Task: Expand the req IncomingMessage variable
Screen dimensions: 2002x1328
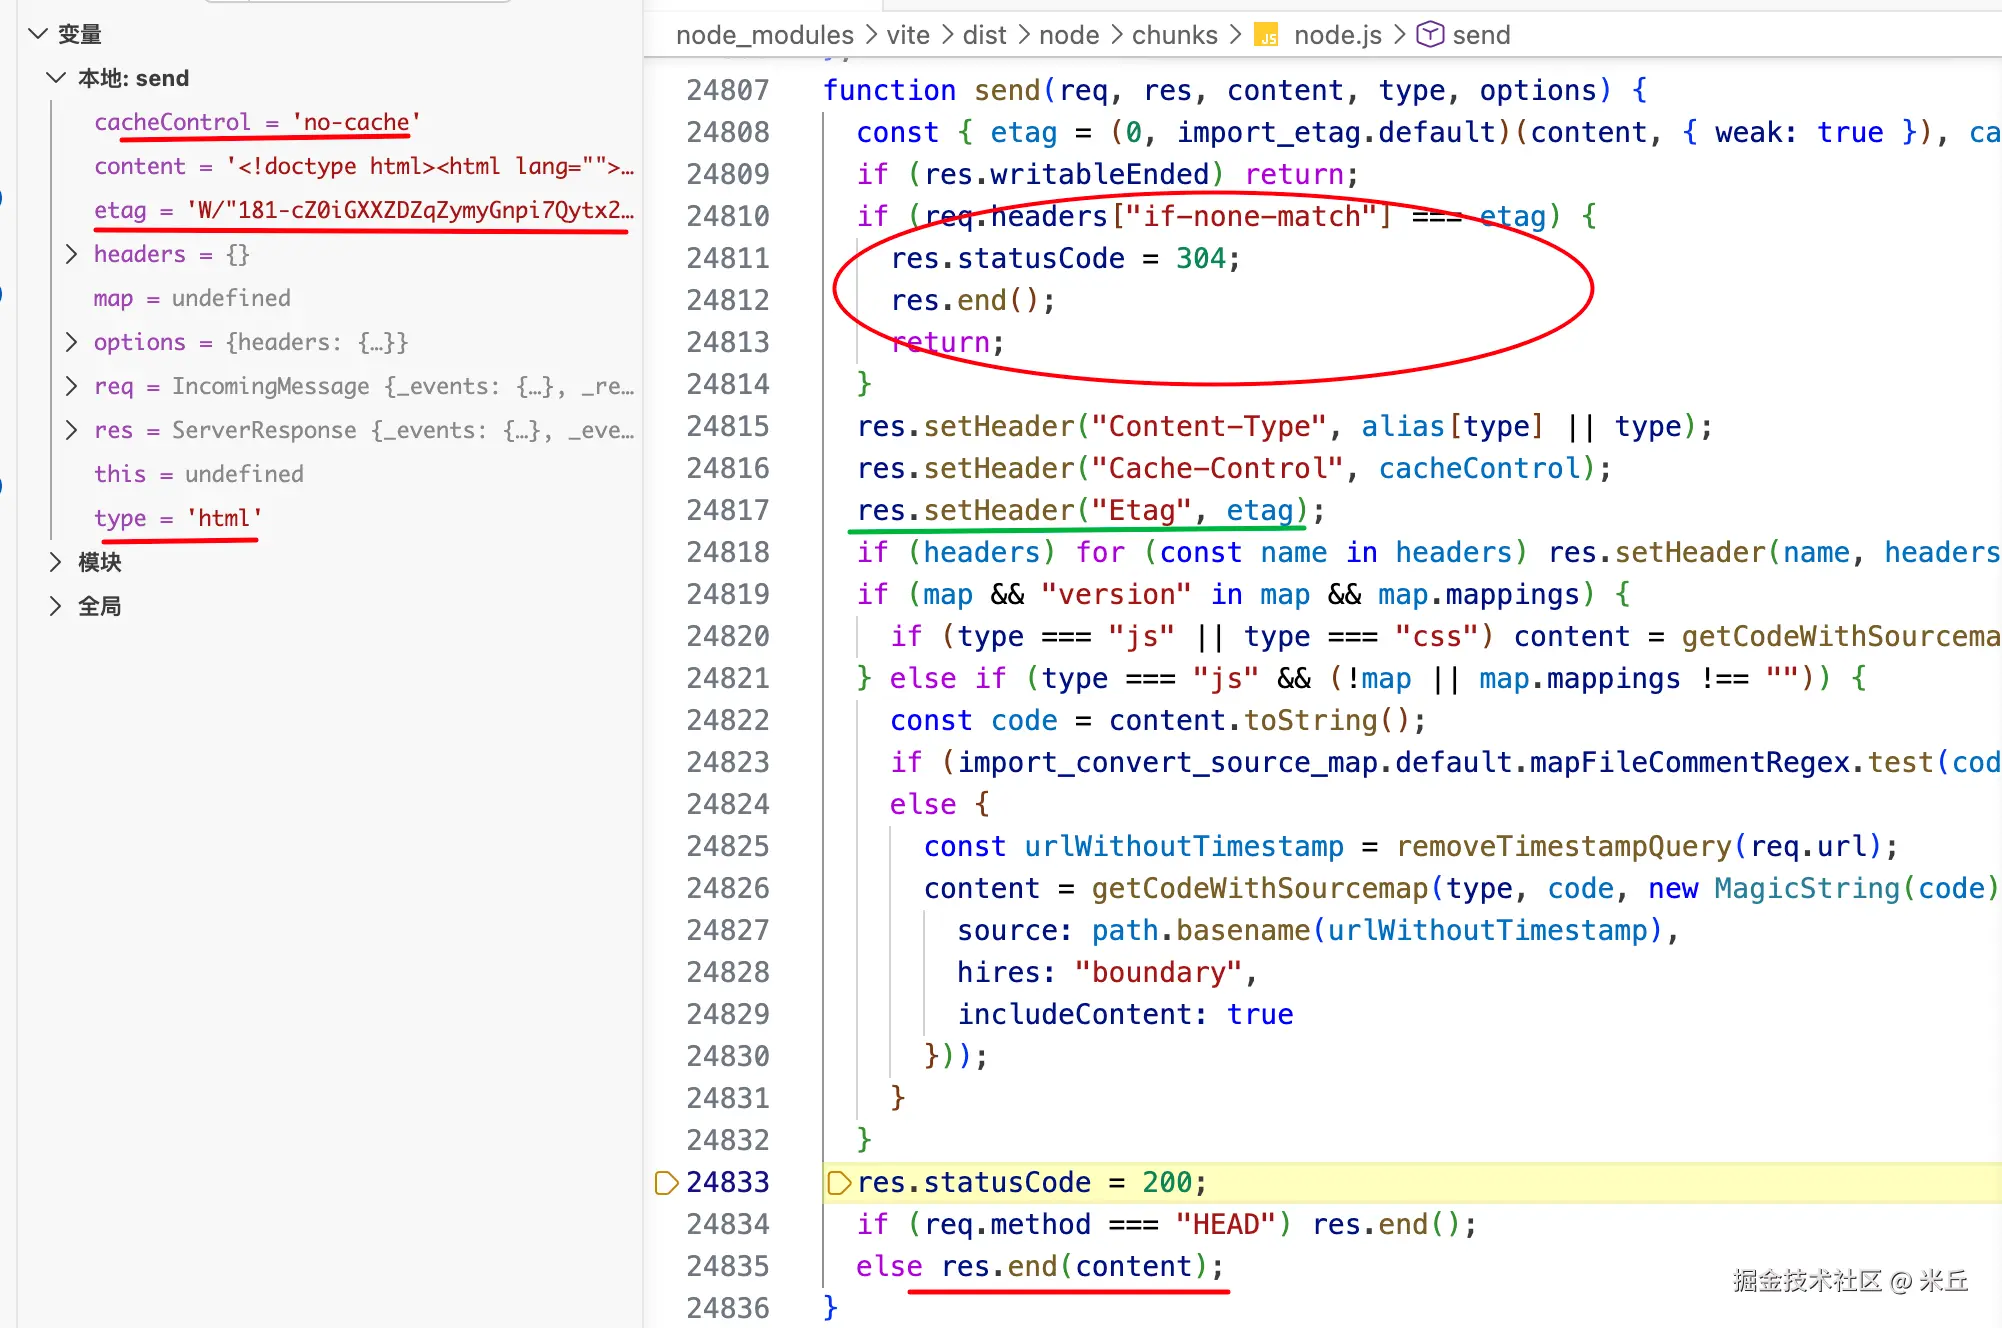Action: tap(71, 386)
